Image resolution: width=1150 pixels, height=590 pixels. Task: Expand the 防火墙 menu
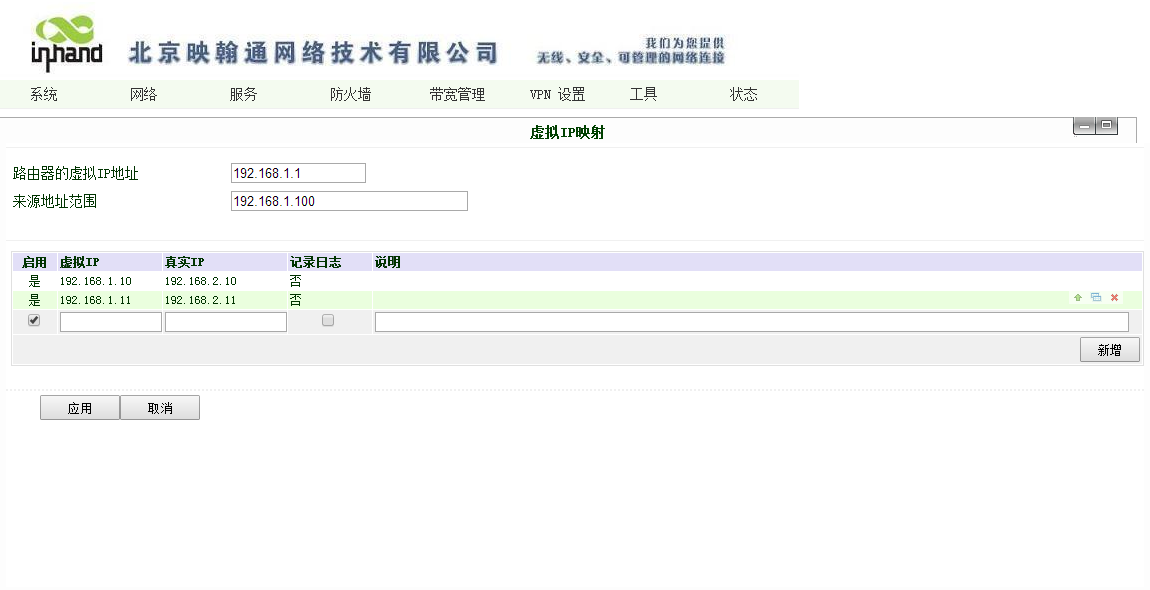351,95
